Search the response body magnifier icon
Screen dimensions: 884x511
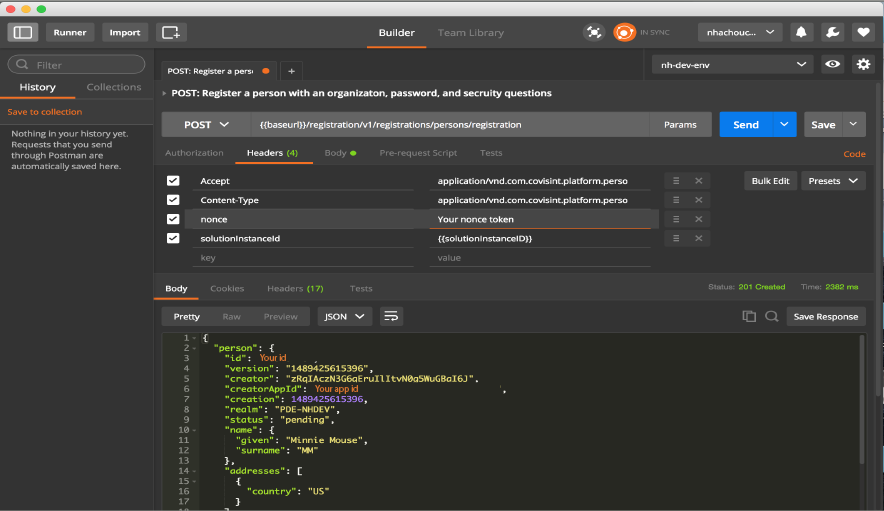point(771,316)
